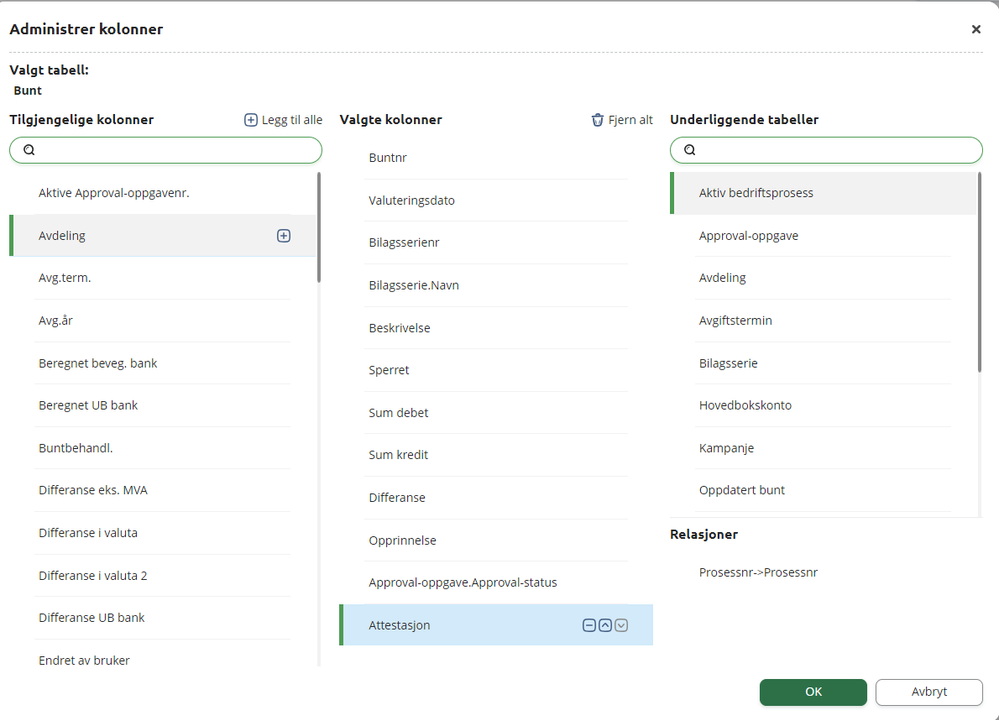Click search icon in Underliggende tabeller field
Image resolution: width=999 pixels, height=720 pixels.
[690, 150]
